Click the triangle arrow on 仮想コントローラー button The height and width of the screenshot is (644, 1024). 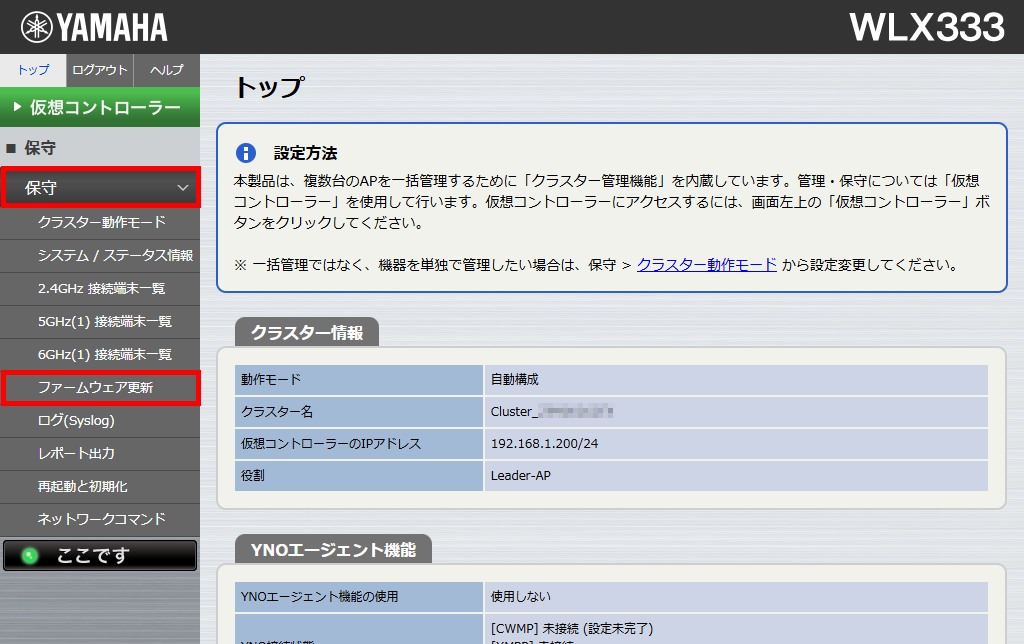click(17, 106)
